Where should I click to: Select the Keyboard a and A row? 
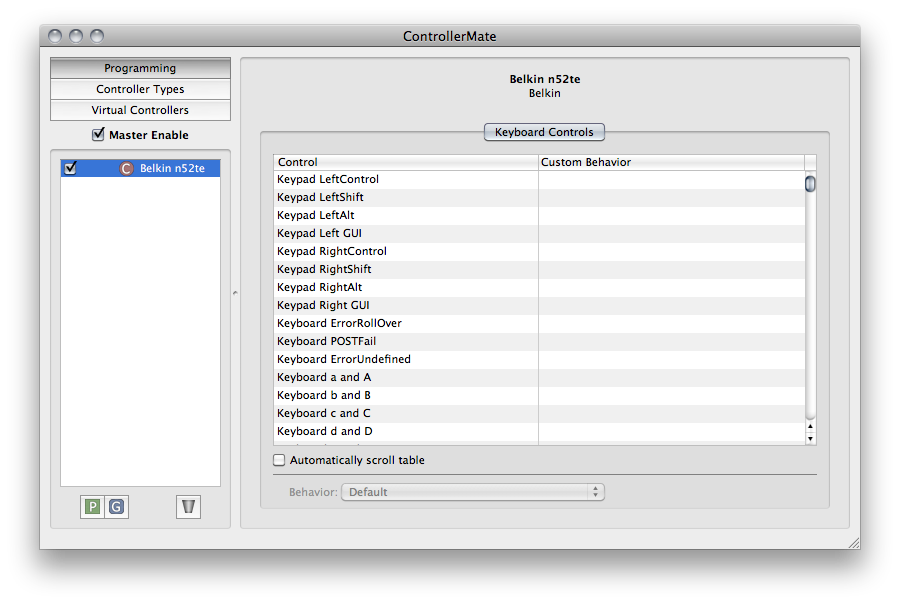pos(540,377)
